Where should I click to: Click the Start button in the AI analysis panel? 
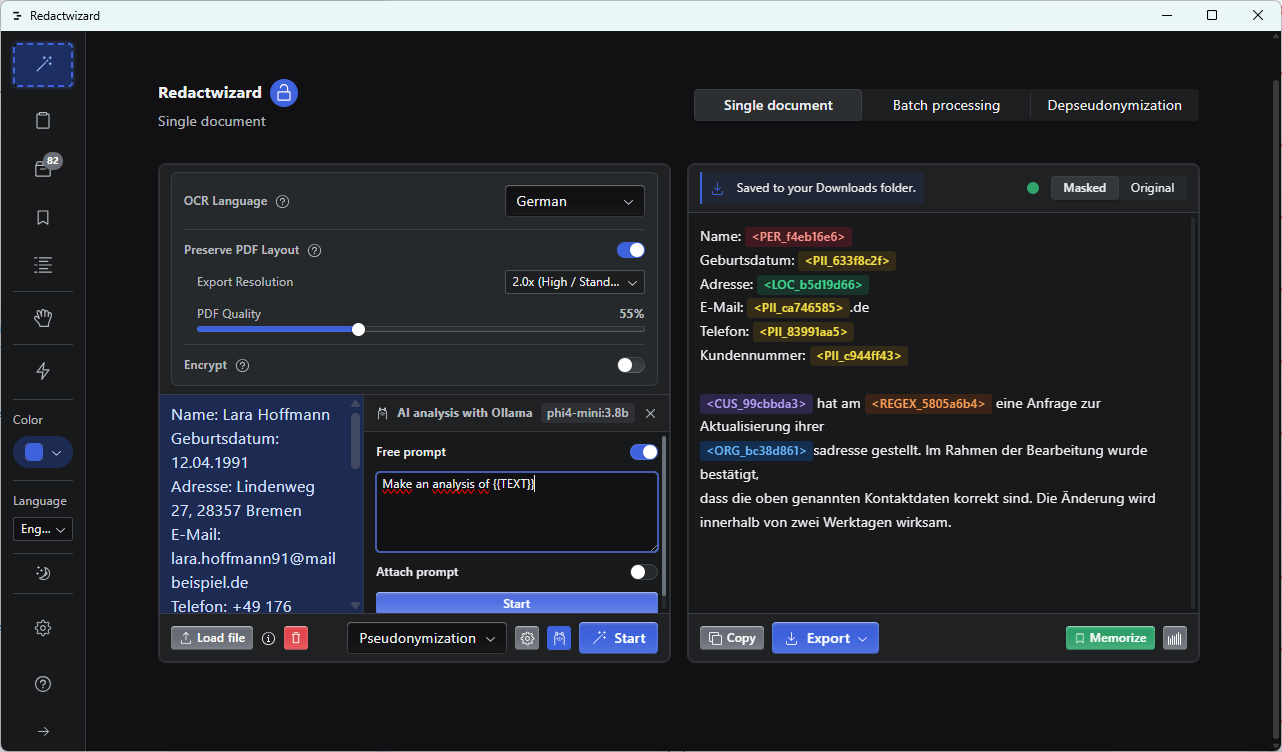pos(517,603)
